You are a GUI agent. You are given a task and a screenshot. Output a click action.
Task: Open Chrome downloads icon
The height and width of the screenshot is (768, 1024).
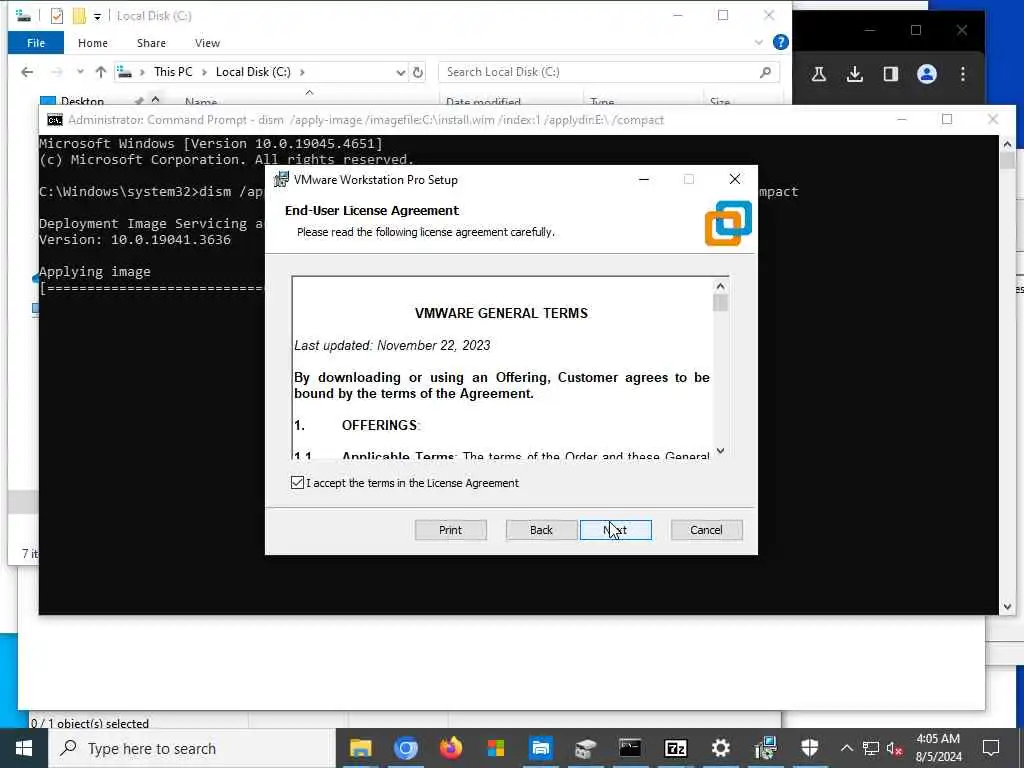(x=854, y=74)
